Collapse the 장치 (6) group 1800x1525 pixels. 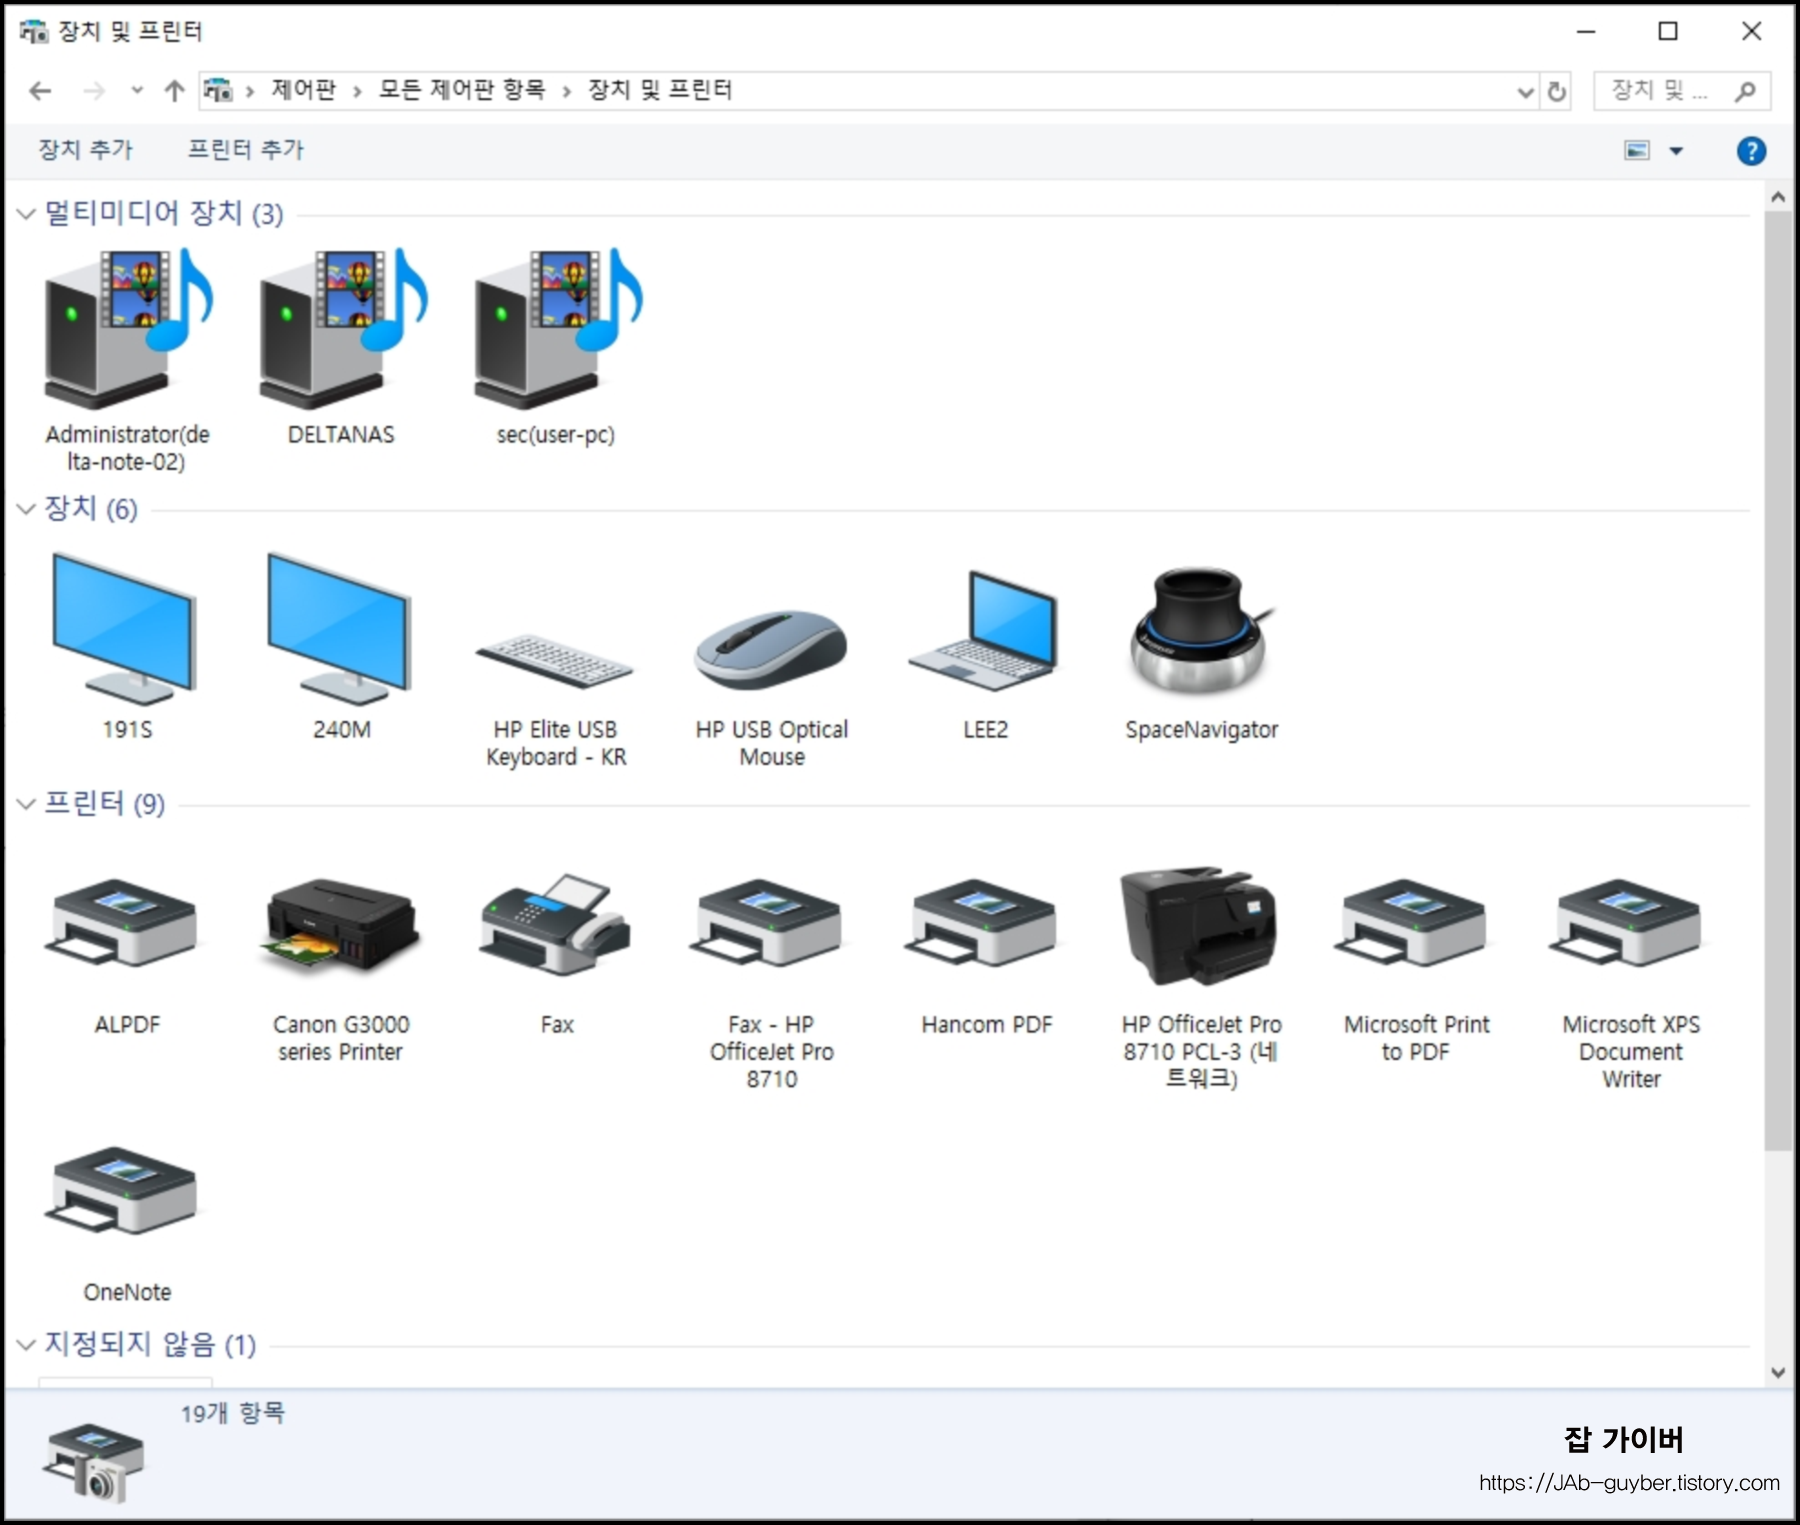coord(27,509)
